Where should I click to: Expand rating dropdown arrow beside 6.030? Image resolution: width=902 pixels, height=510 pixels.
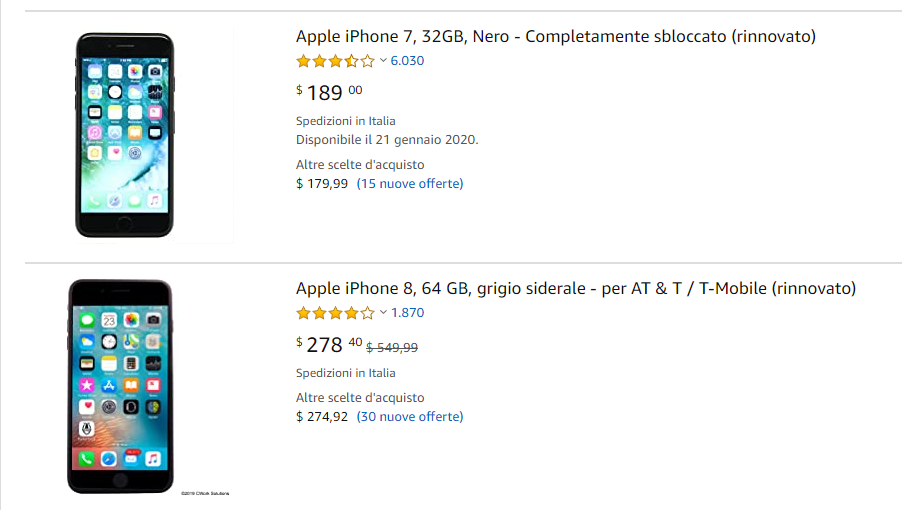(383, 60)
